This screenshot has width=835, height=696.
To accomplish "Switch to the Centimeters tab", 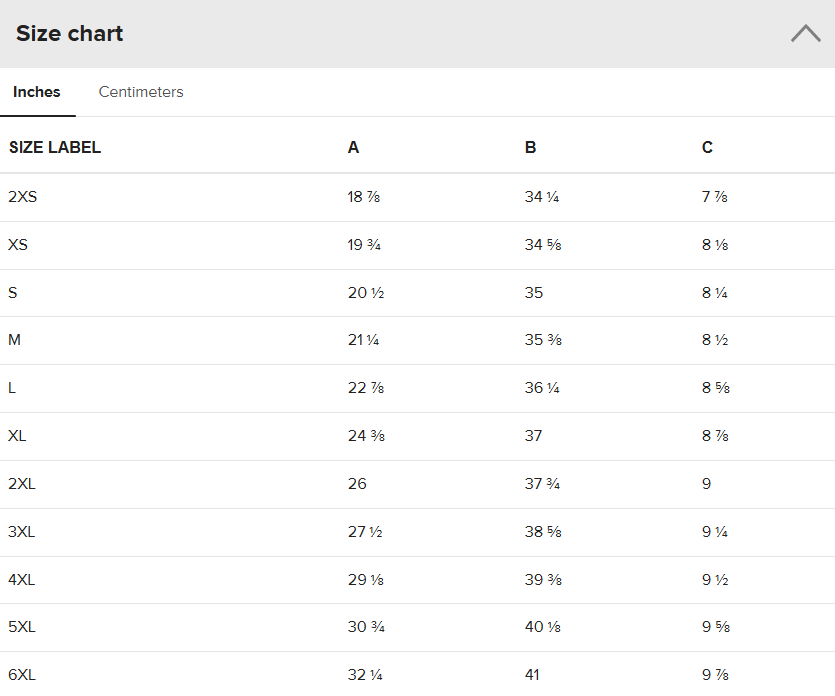I will 141,92.
